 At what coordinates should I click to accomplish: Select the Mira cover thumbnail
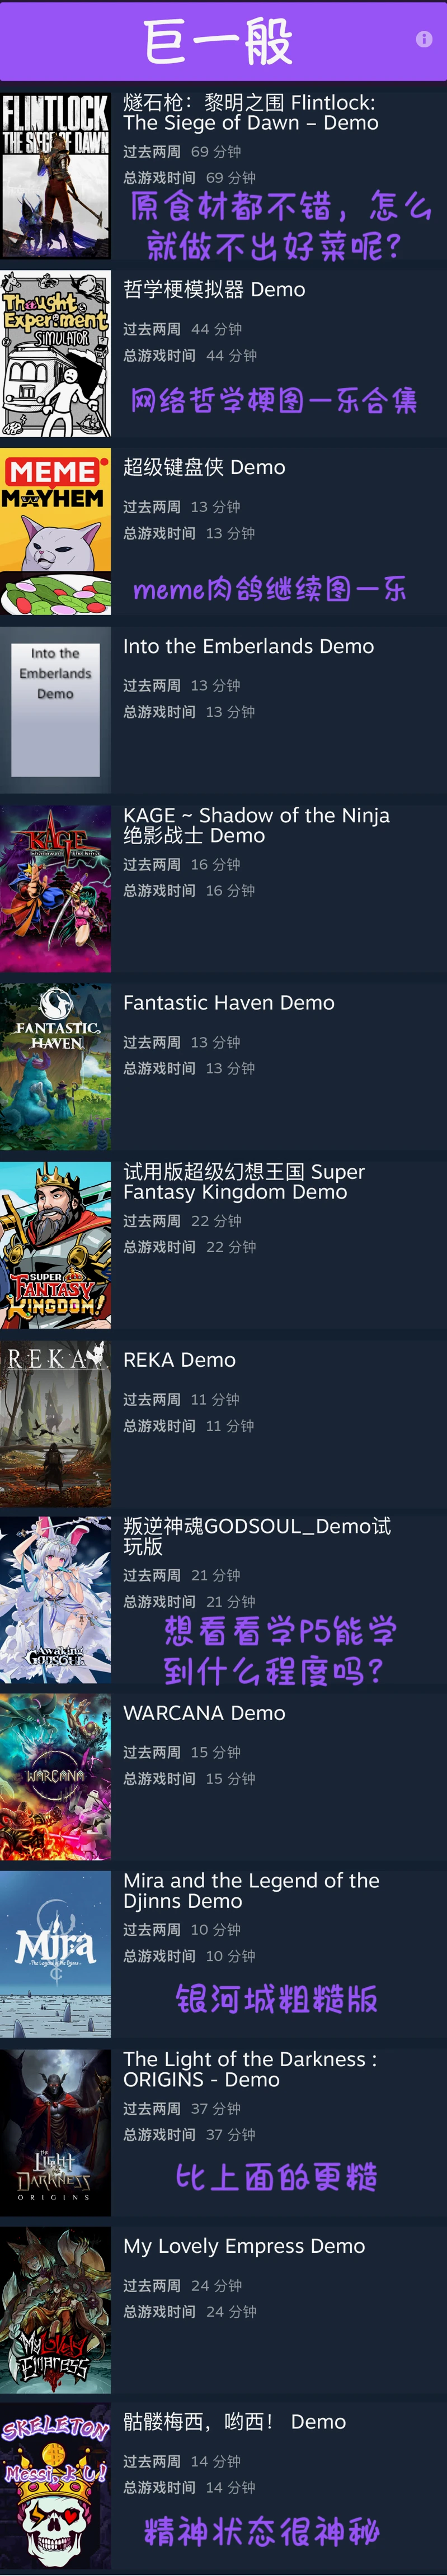[x=55, y=1955]
